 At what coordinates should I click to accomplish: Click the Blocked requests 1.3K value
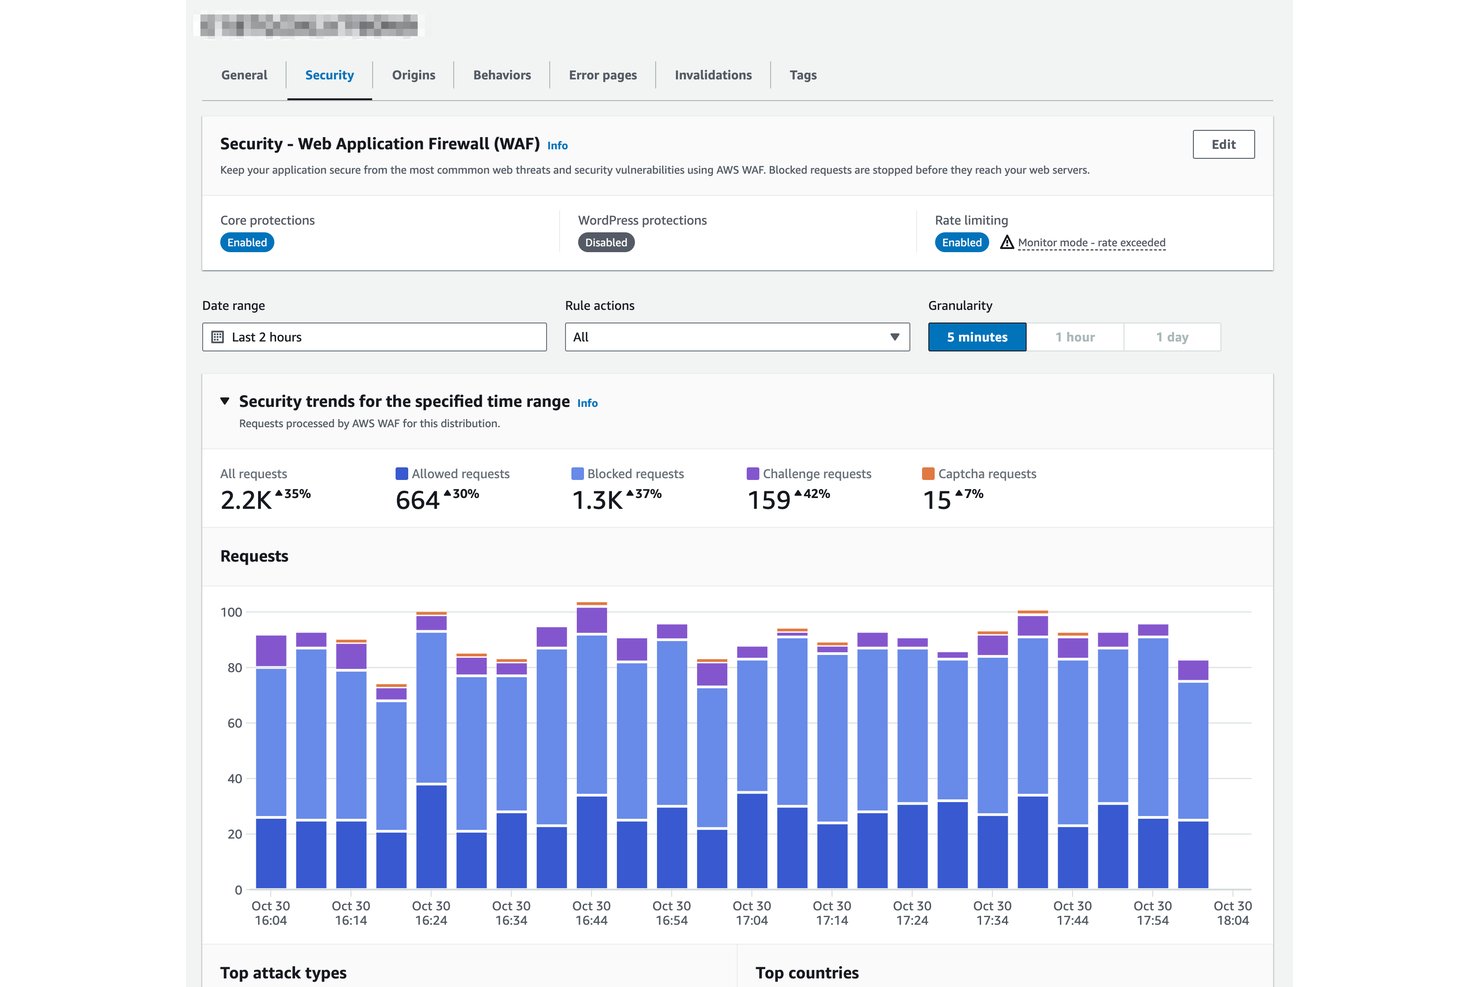point(597,500)
